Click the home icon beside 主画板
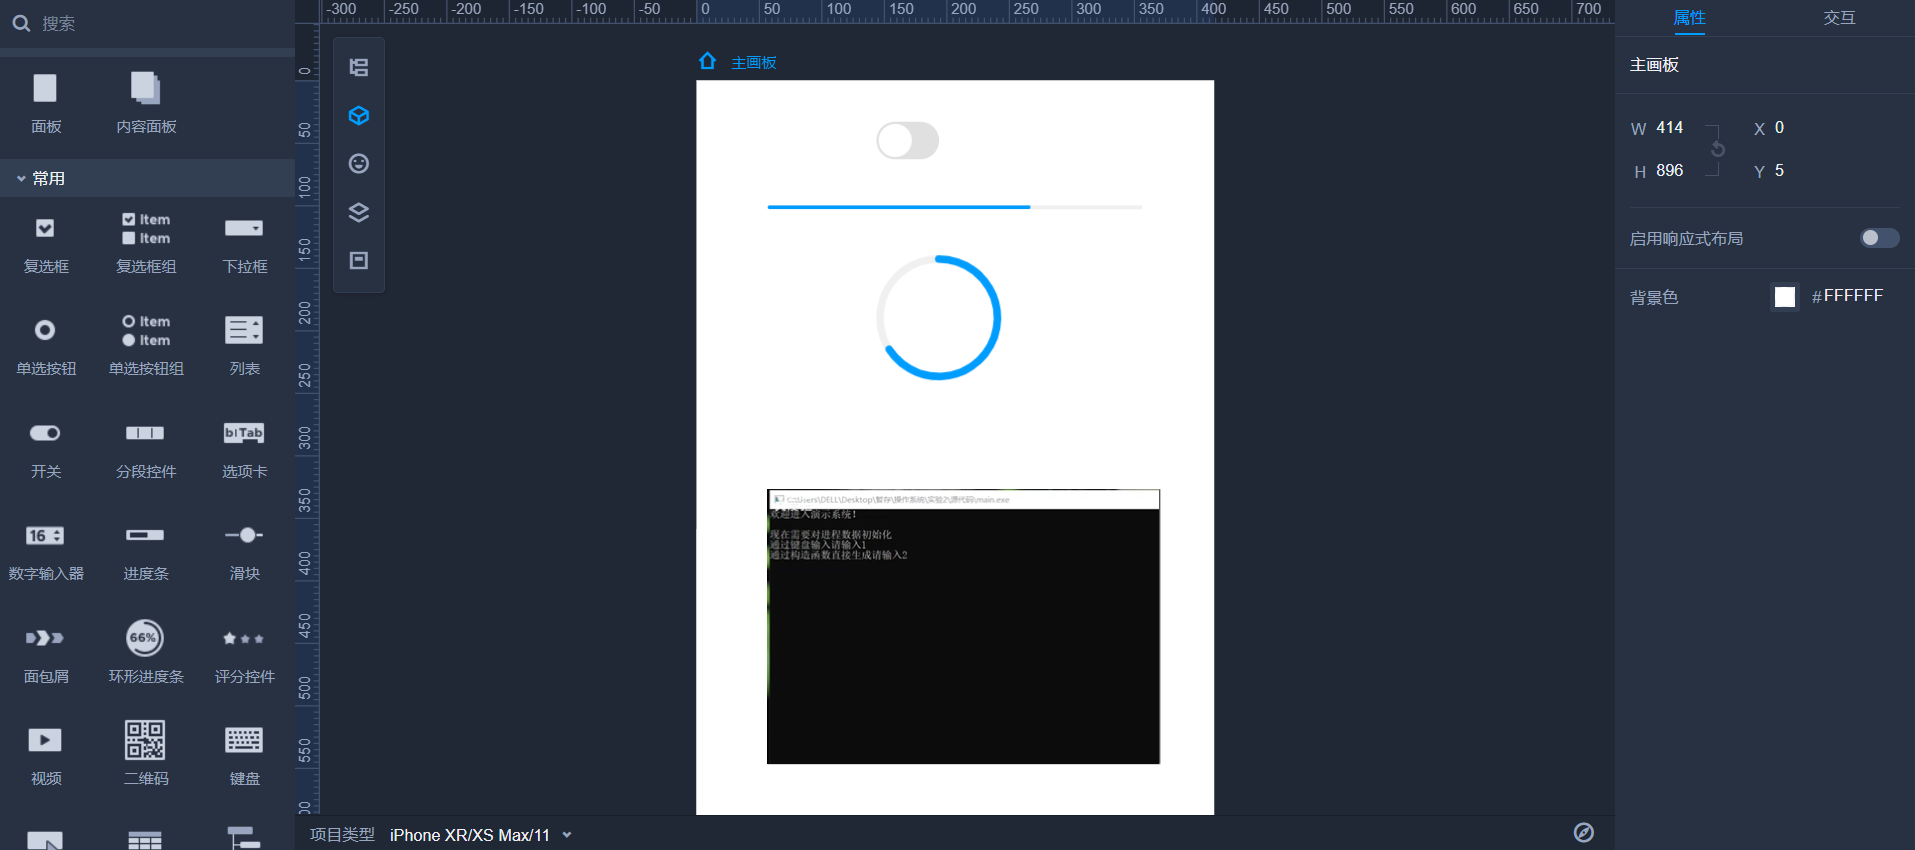This screenshot has width=1915, height=850. pos(708,61)
